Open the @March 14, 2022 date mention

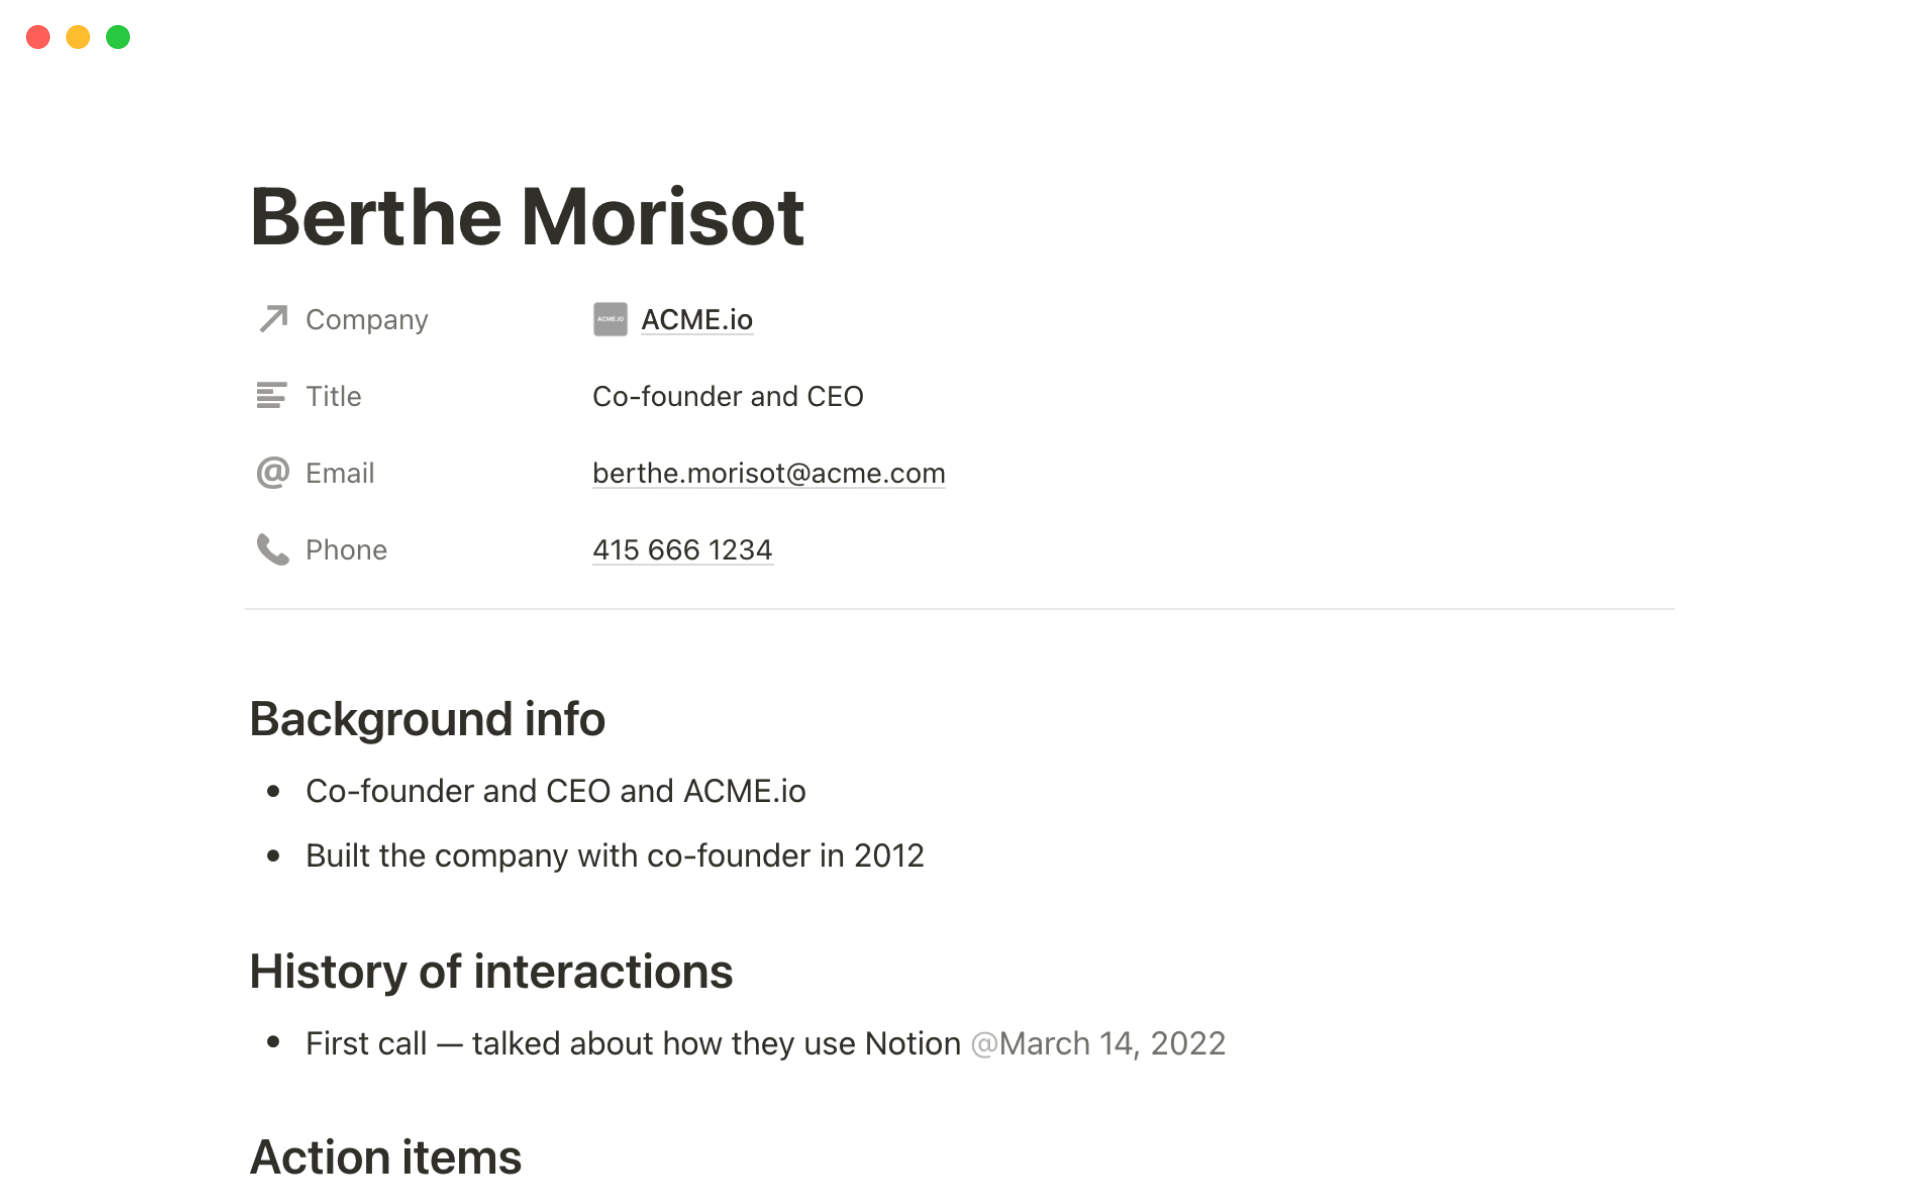tap(1097, 1043)
